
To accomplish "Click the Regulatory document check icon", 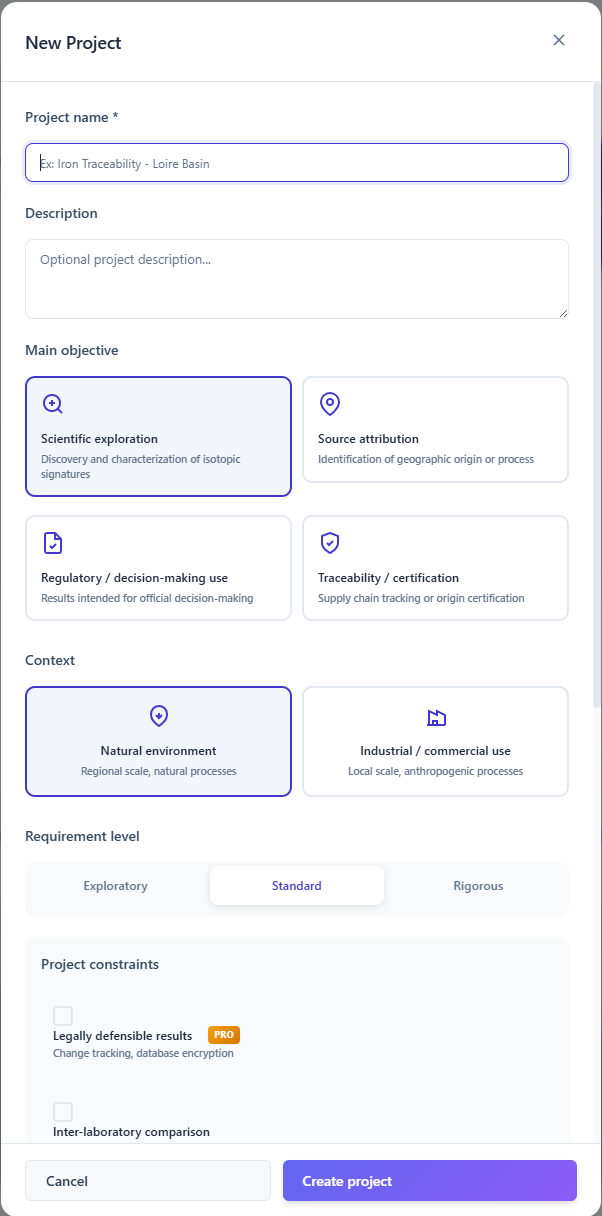I will click(53, 543).
